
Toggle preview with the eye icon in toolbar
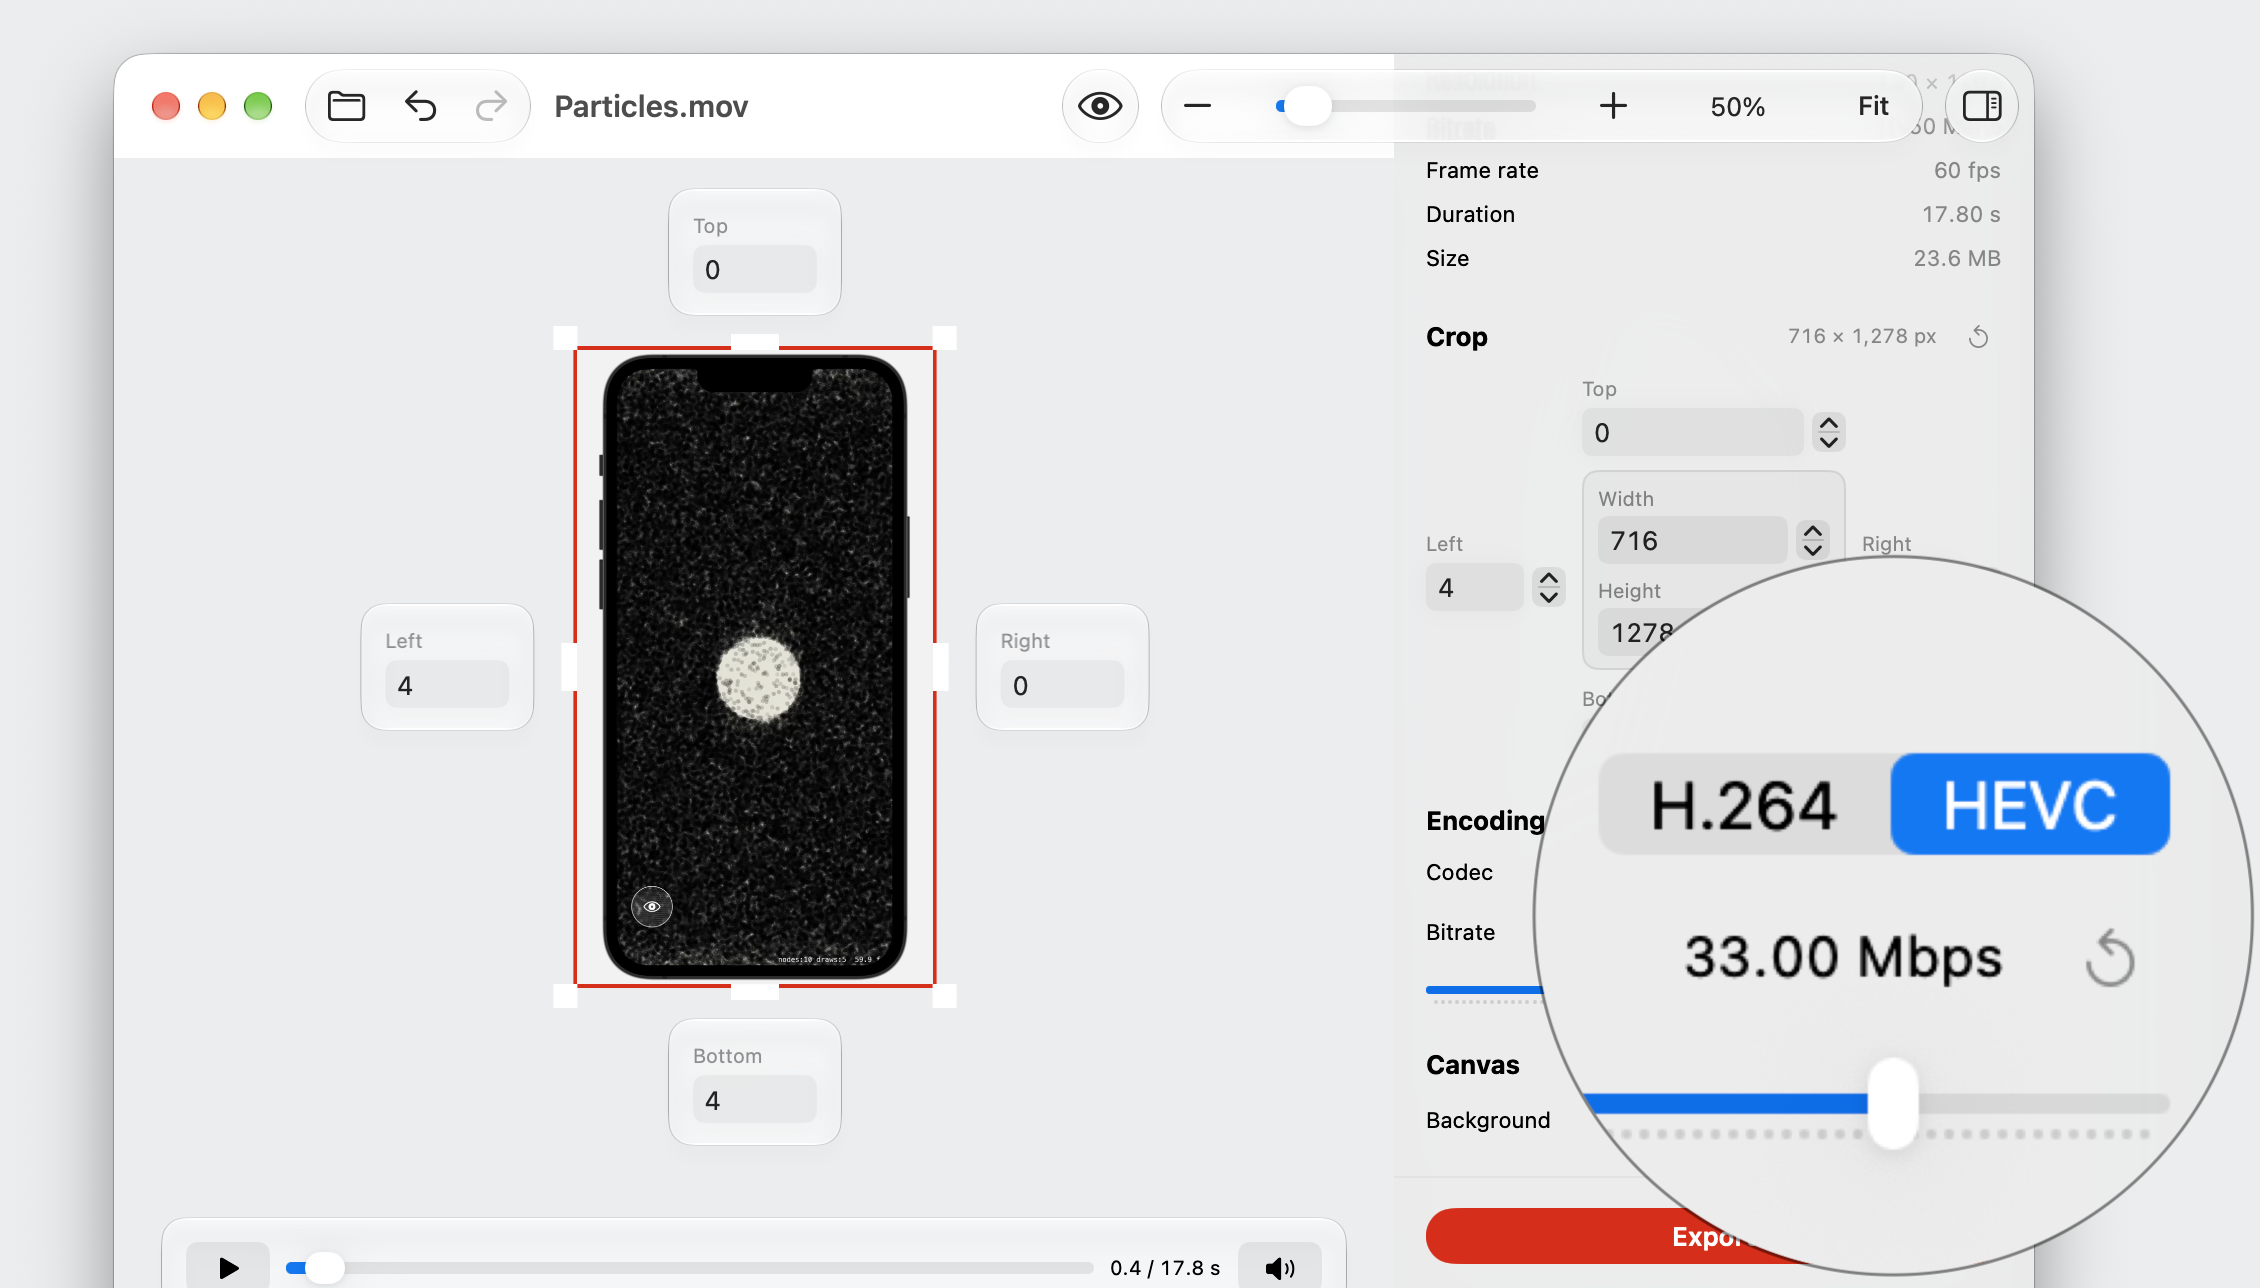pyautogui.click(x=1100, y=106)
